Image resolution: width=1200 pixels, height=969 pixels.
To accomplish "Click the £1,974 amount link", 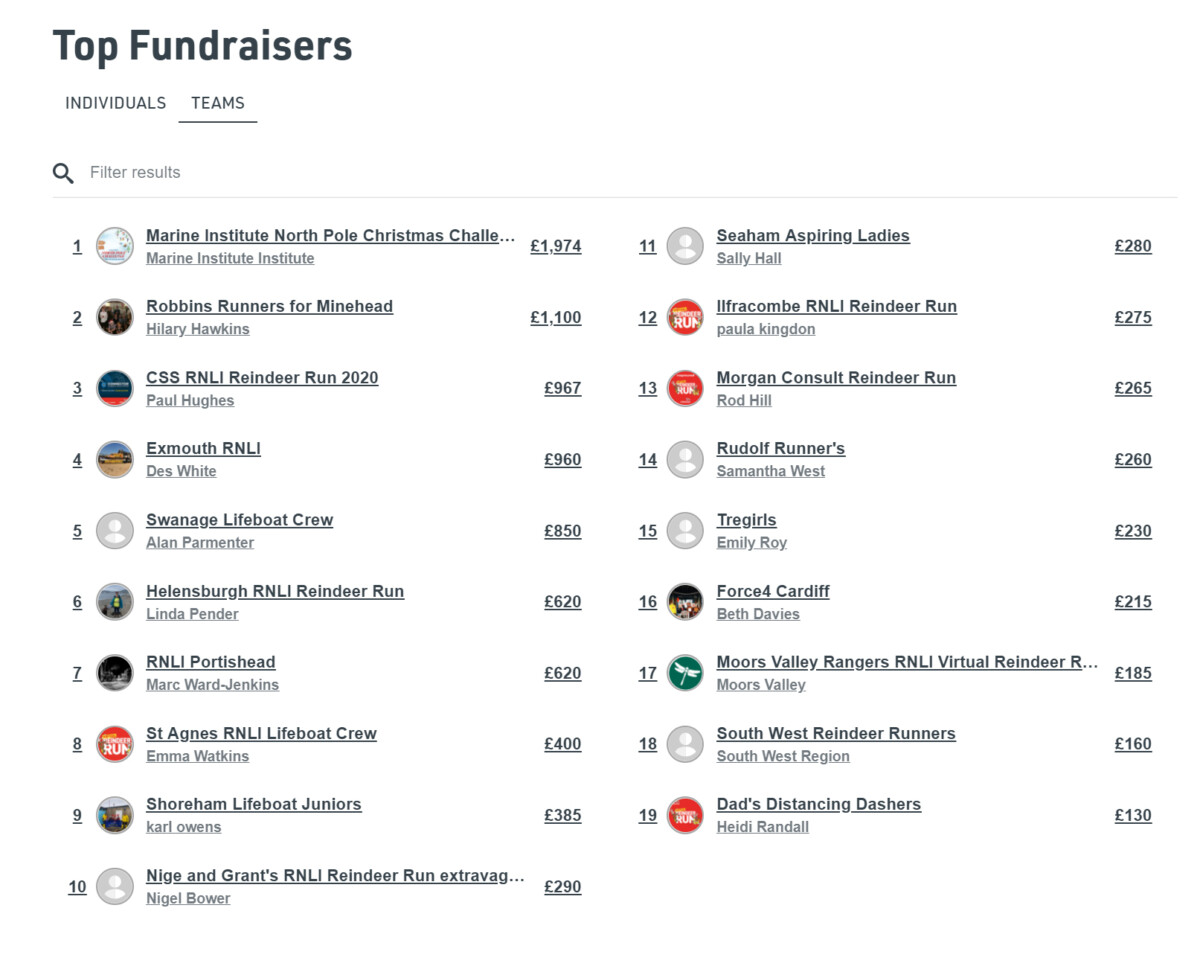I will coord(556,246).
